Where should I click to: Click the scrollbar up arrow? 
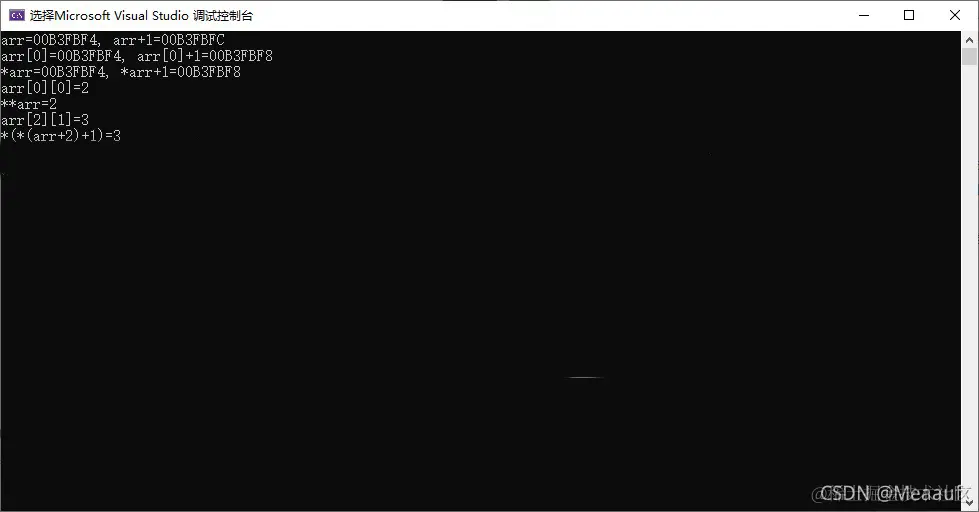pyautogui.click(x=969, y=39)
